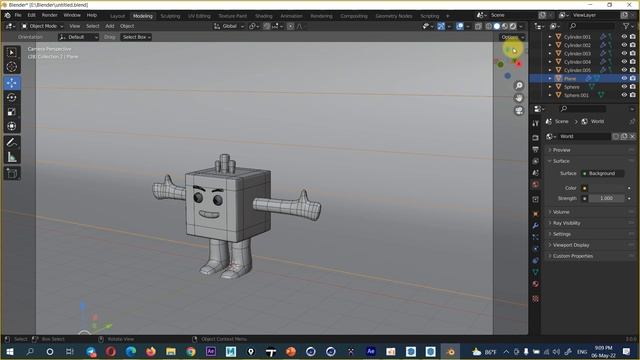This screenshot has height=360, width=640.
Task: Switch to the Sculpting workspace tab
Action: [170, 16]
